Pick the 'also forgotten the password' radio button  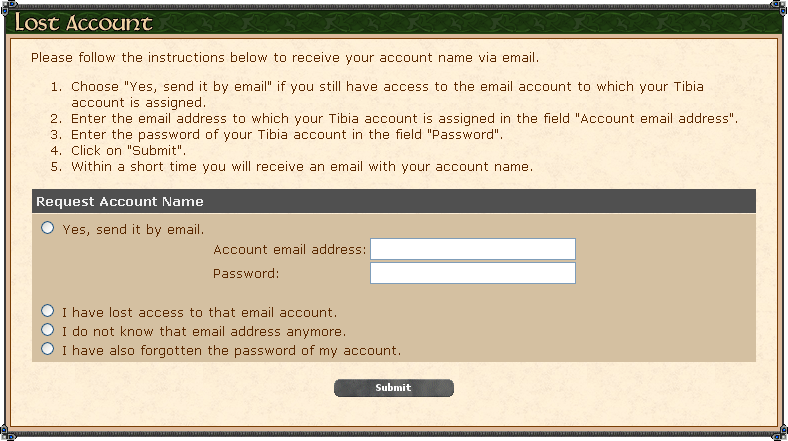tap(48, 349)
